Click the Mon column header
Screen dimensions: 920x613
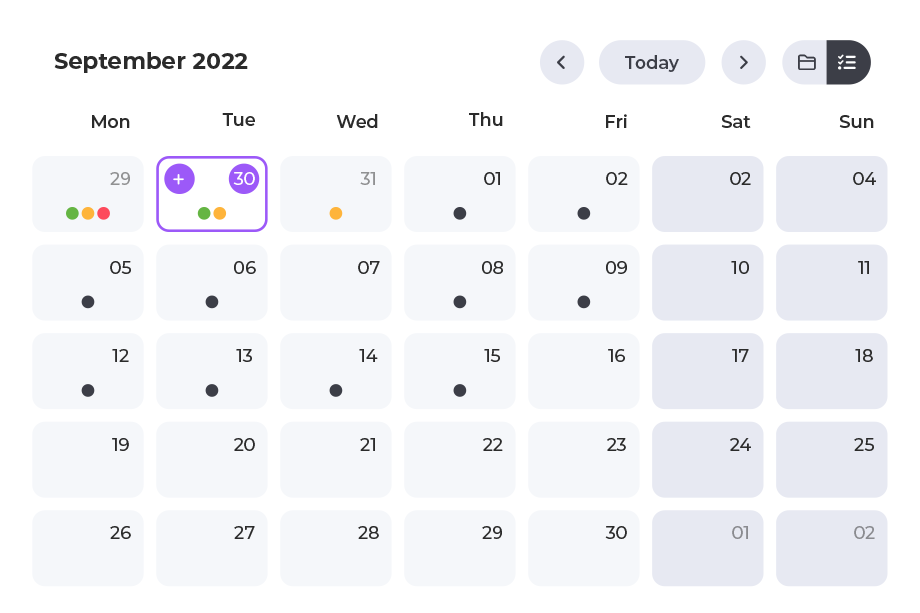point(110,121)
